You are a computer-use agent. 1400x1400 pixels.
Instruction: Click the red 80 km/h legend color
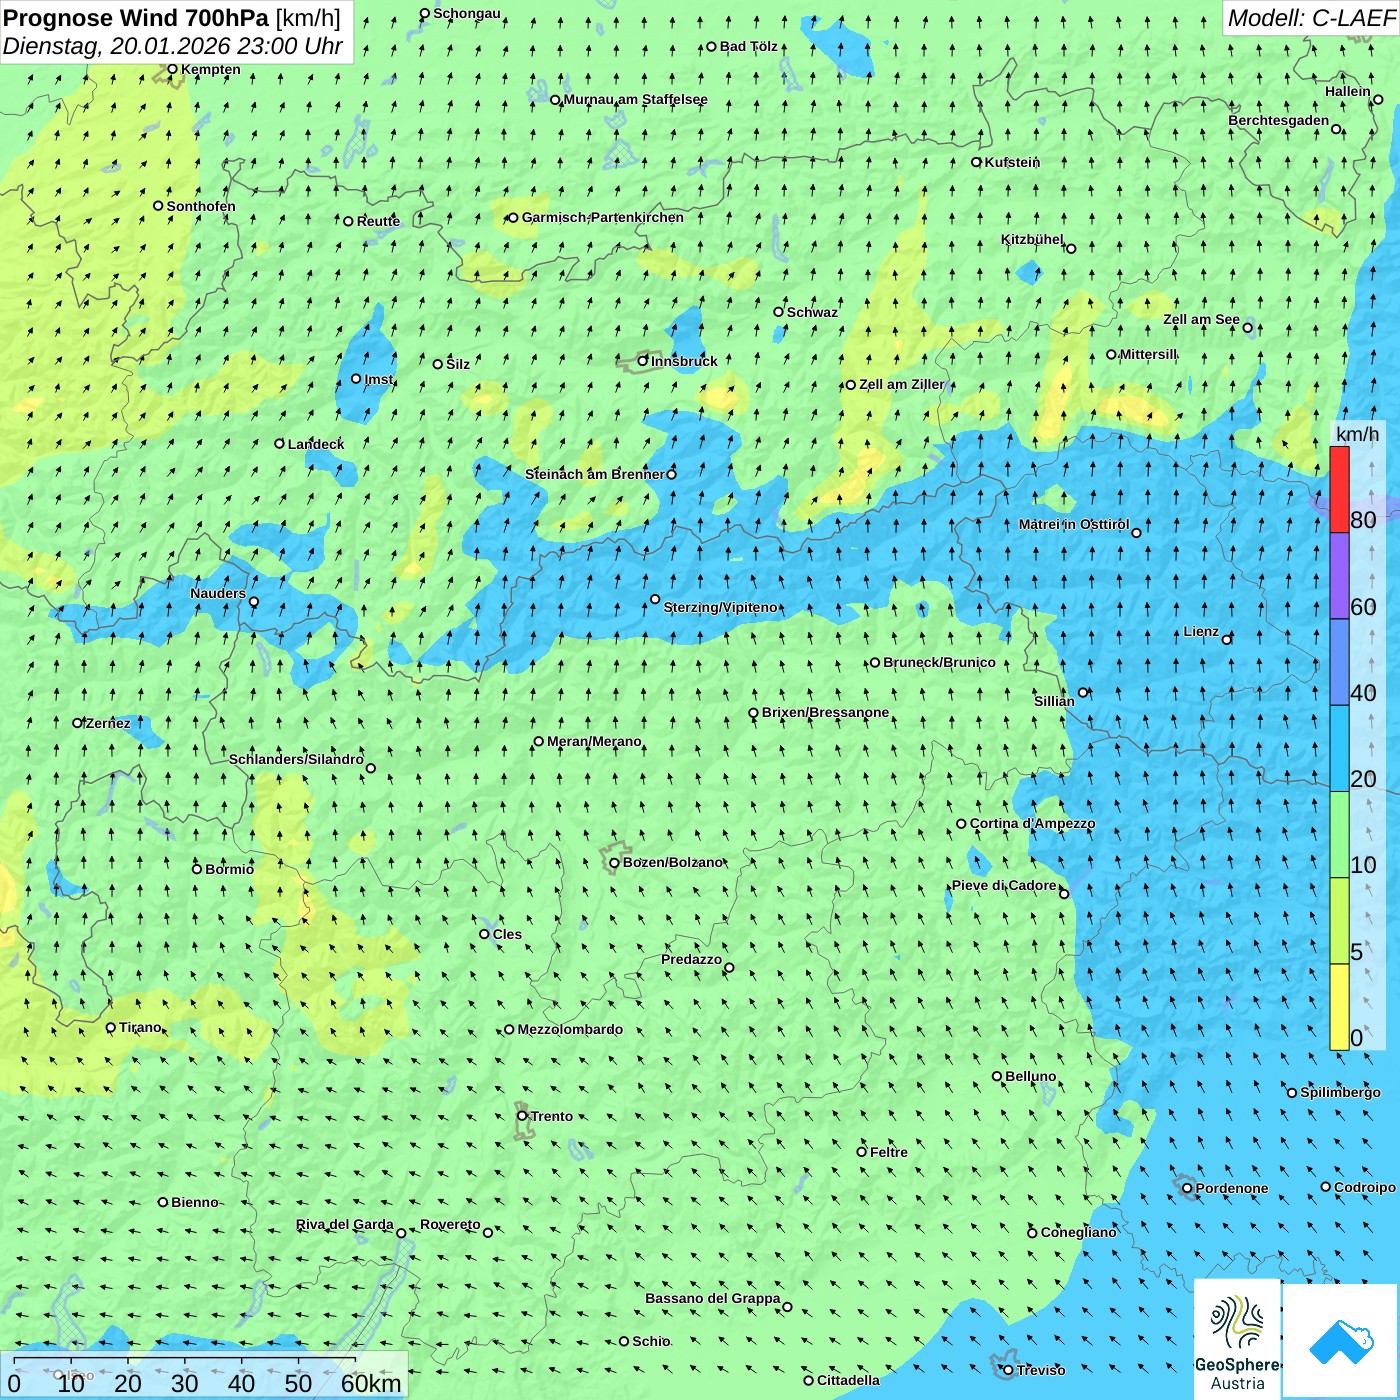[1339, 489]
